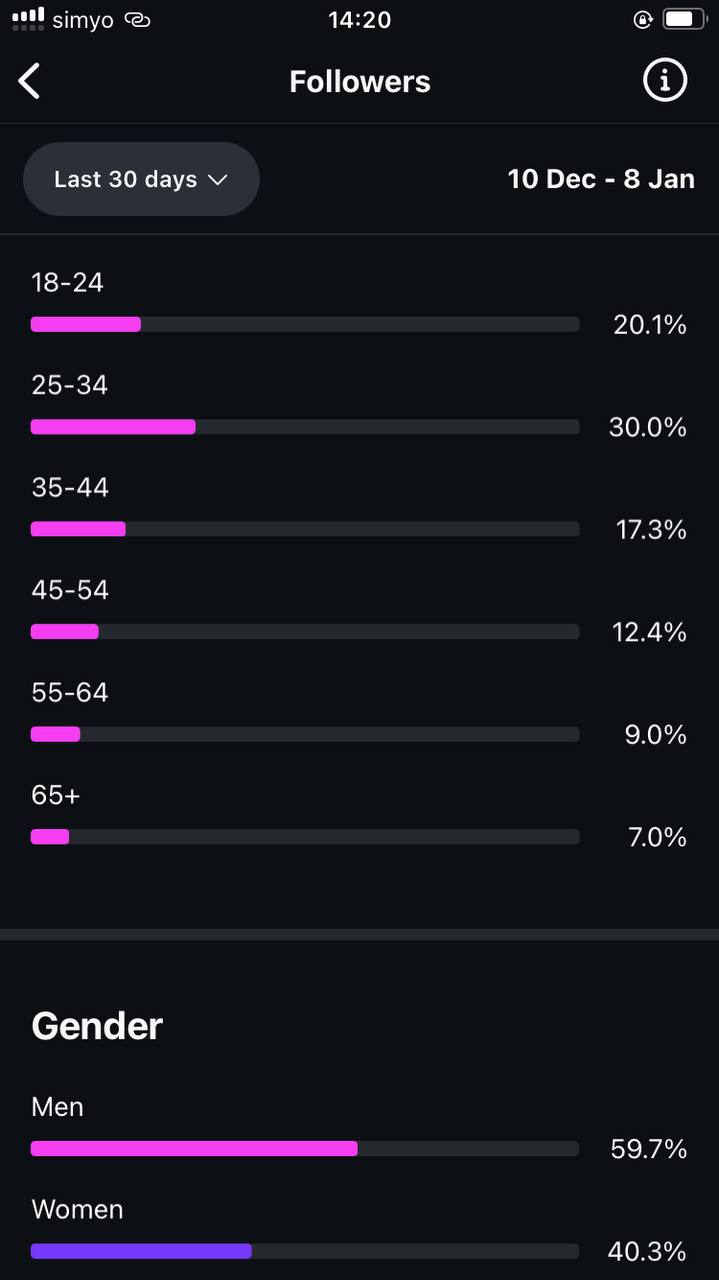Image resolution: width=719 pixels, height=1280 pixels.
Task: Tap the back arrow icon
Action: (30, 81)
